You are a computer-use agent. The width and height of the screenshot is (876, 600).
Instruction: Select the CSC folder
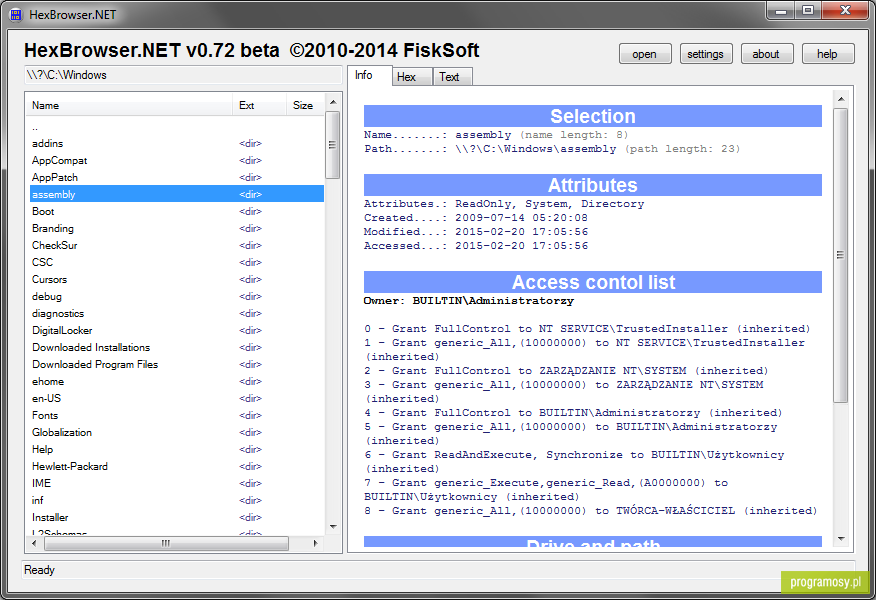[177, 263]
